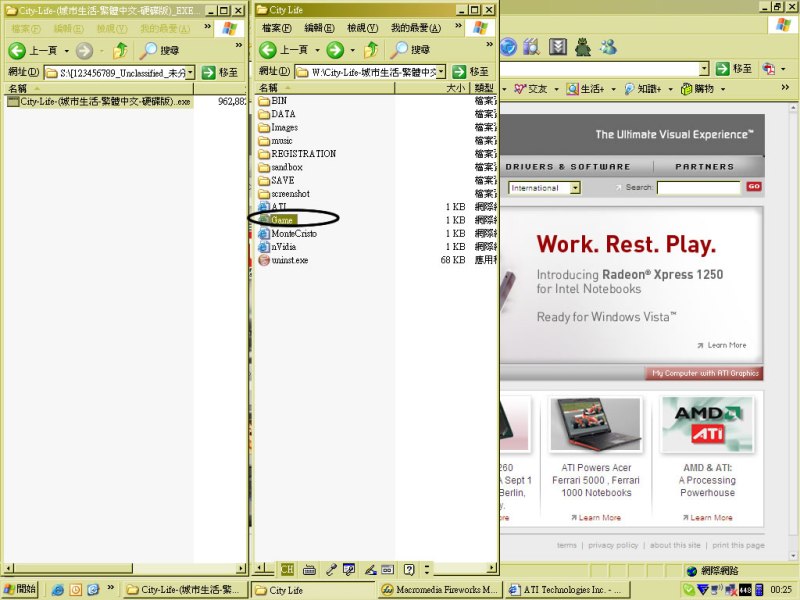Click the gray double-chevron down icon in browser toolbar
The width and height of the screenshot is (800, 600).
558,47
